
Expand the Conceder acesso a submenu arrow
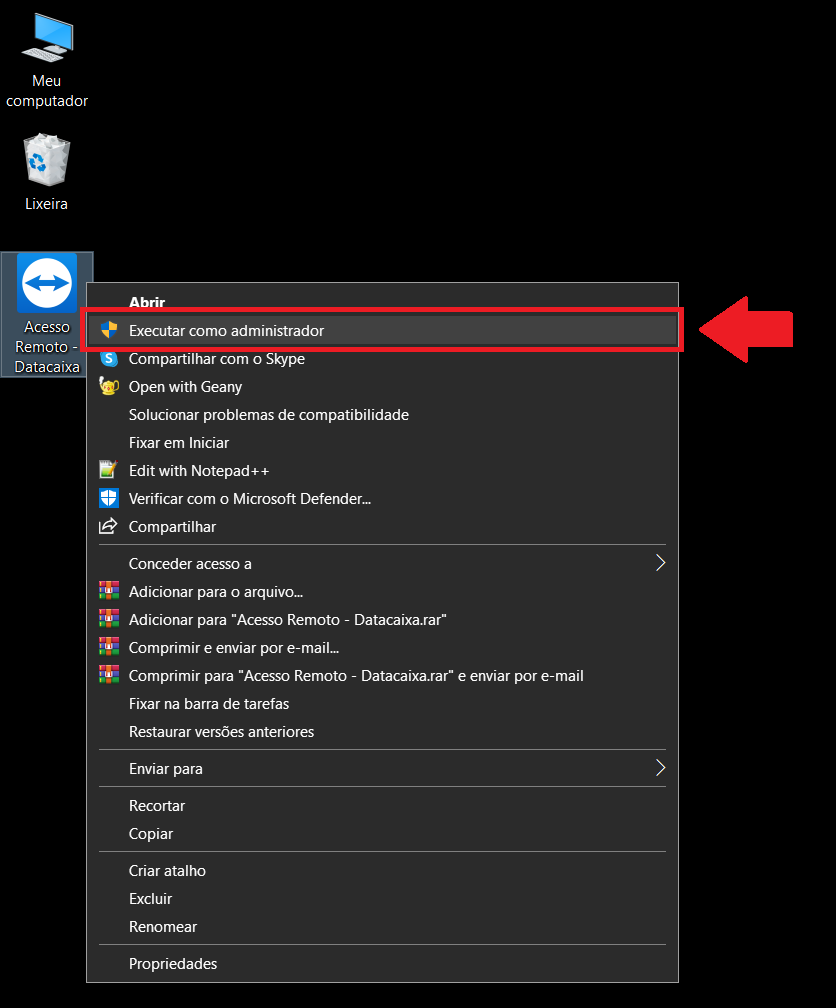click(x=660, y=564)
